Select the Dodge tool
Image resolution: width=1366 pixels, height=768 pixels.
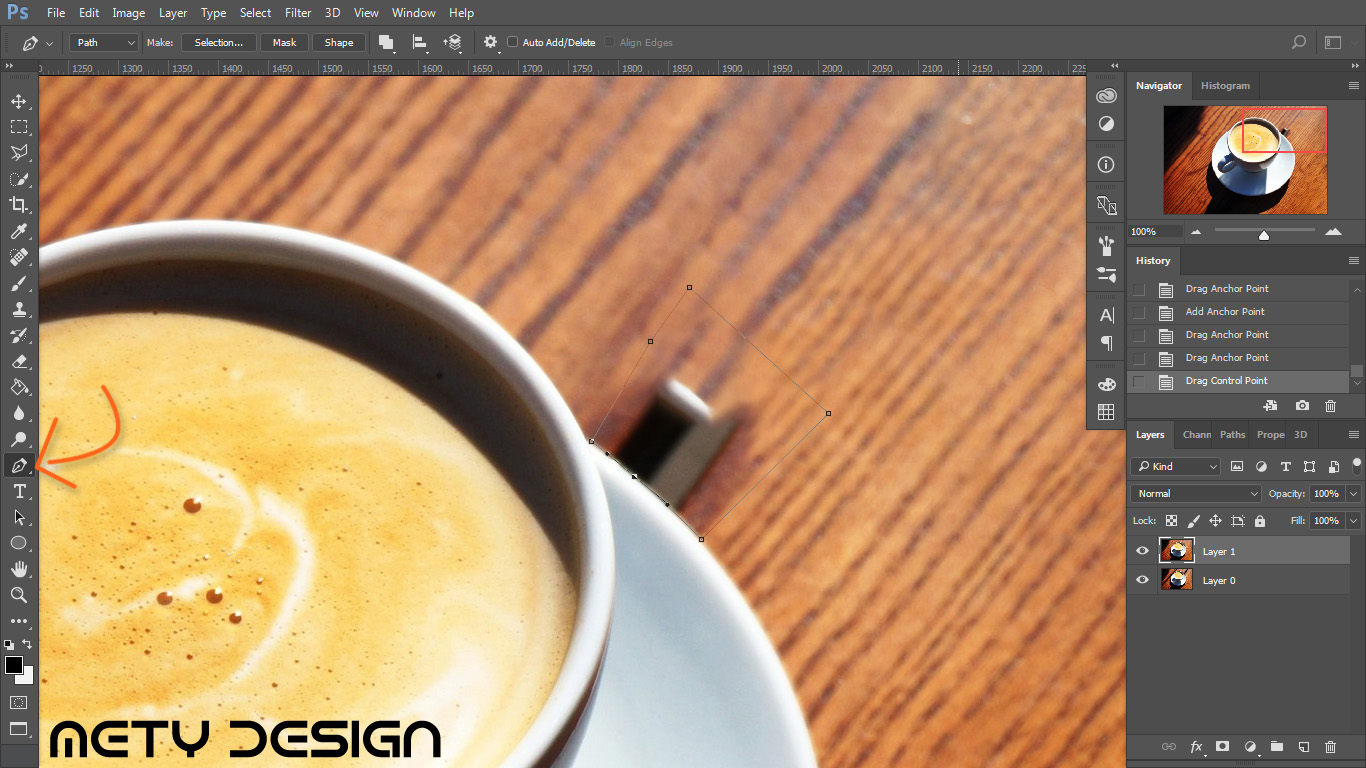pos(19,439)
